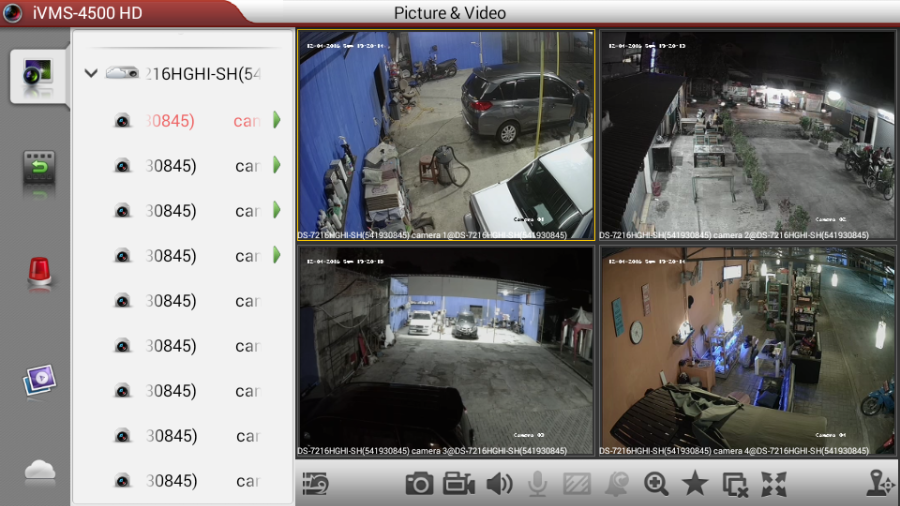Select camera 2 live view showing street
The height and width of the screenshot is (506, 900).
(x=747, y=135)
